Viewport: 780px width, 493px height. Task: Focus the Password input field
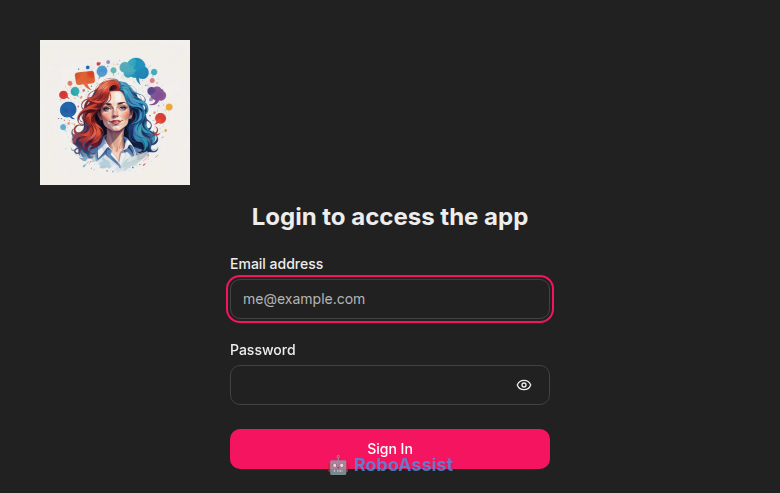pos(370,385)
